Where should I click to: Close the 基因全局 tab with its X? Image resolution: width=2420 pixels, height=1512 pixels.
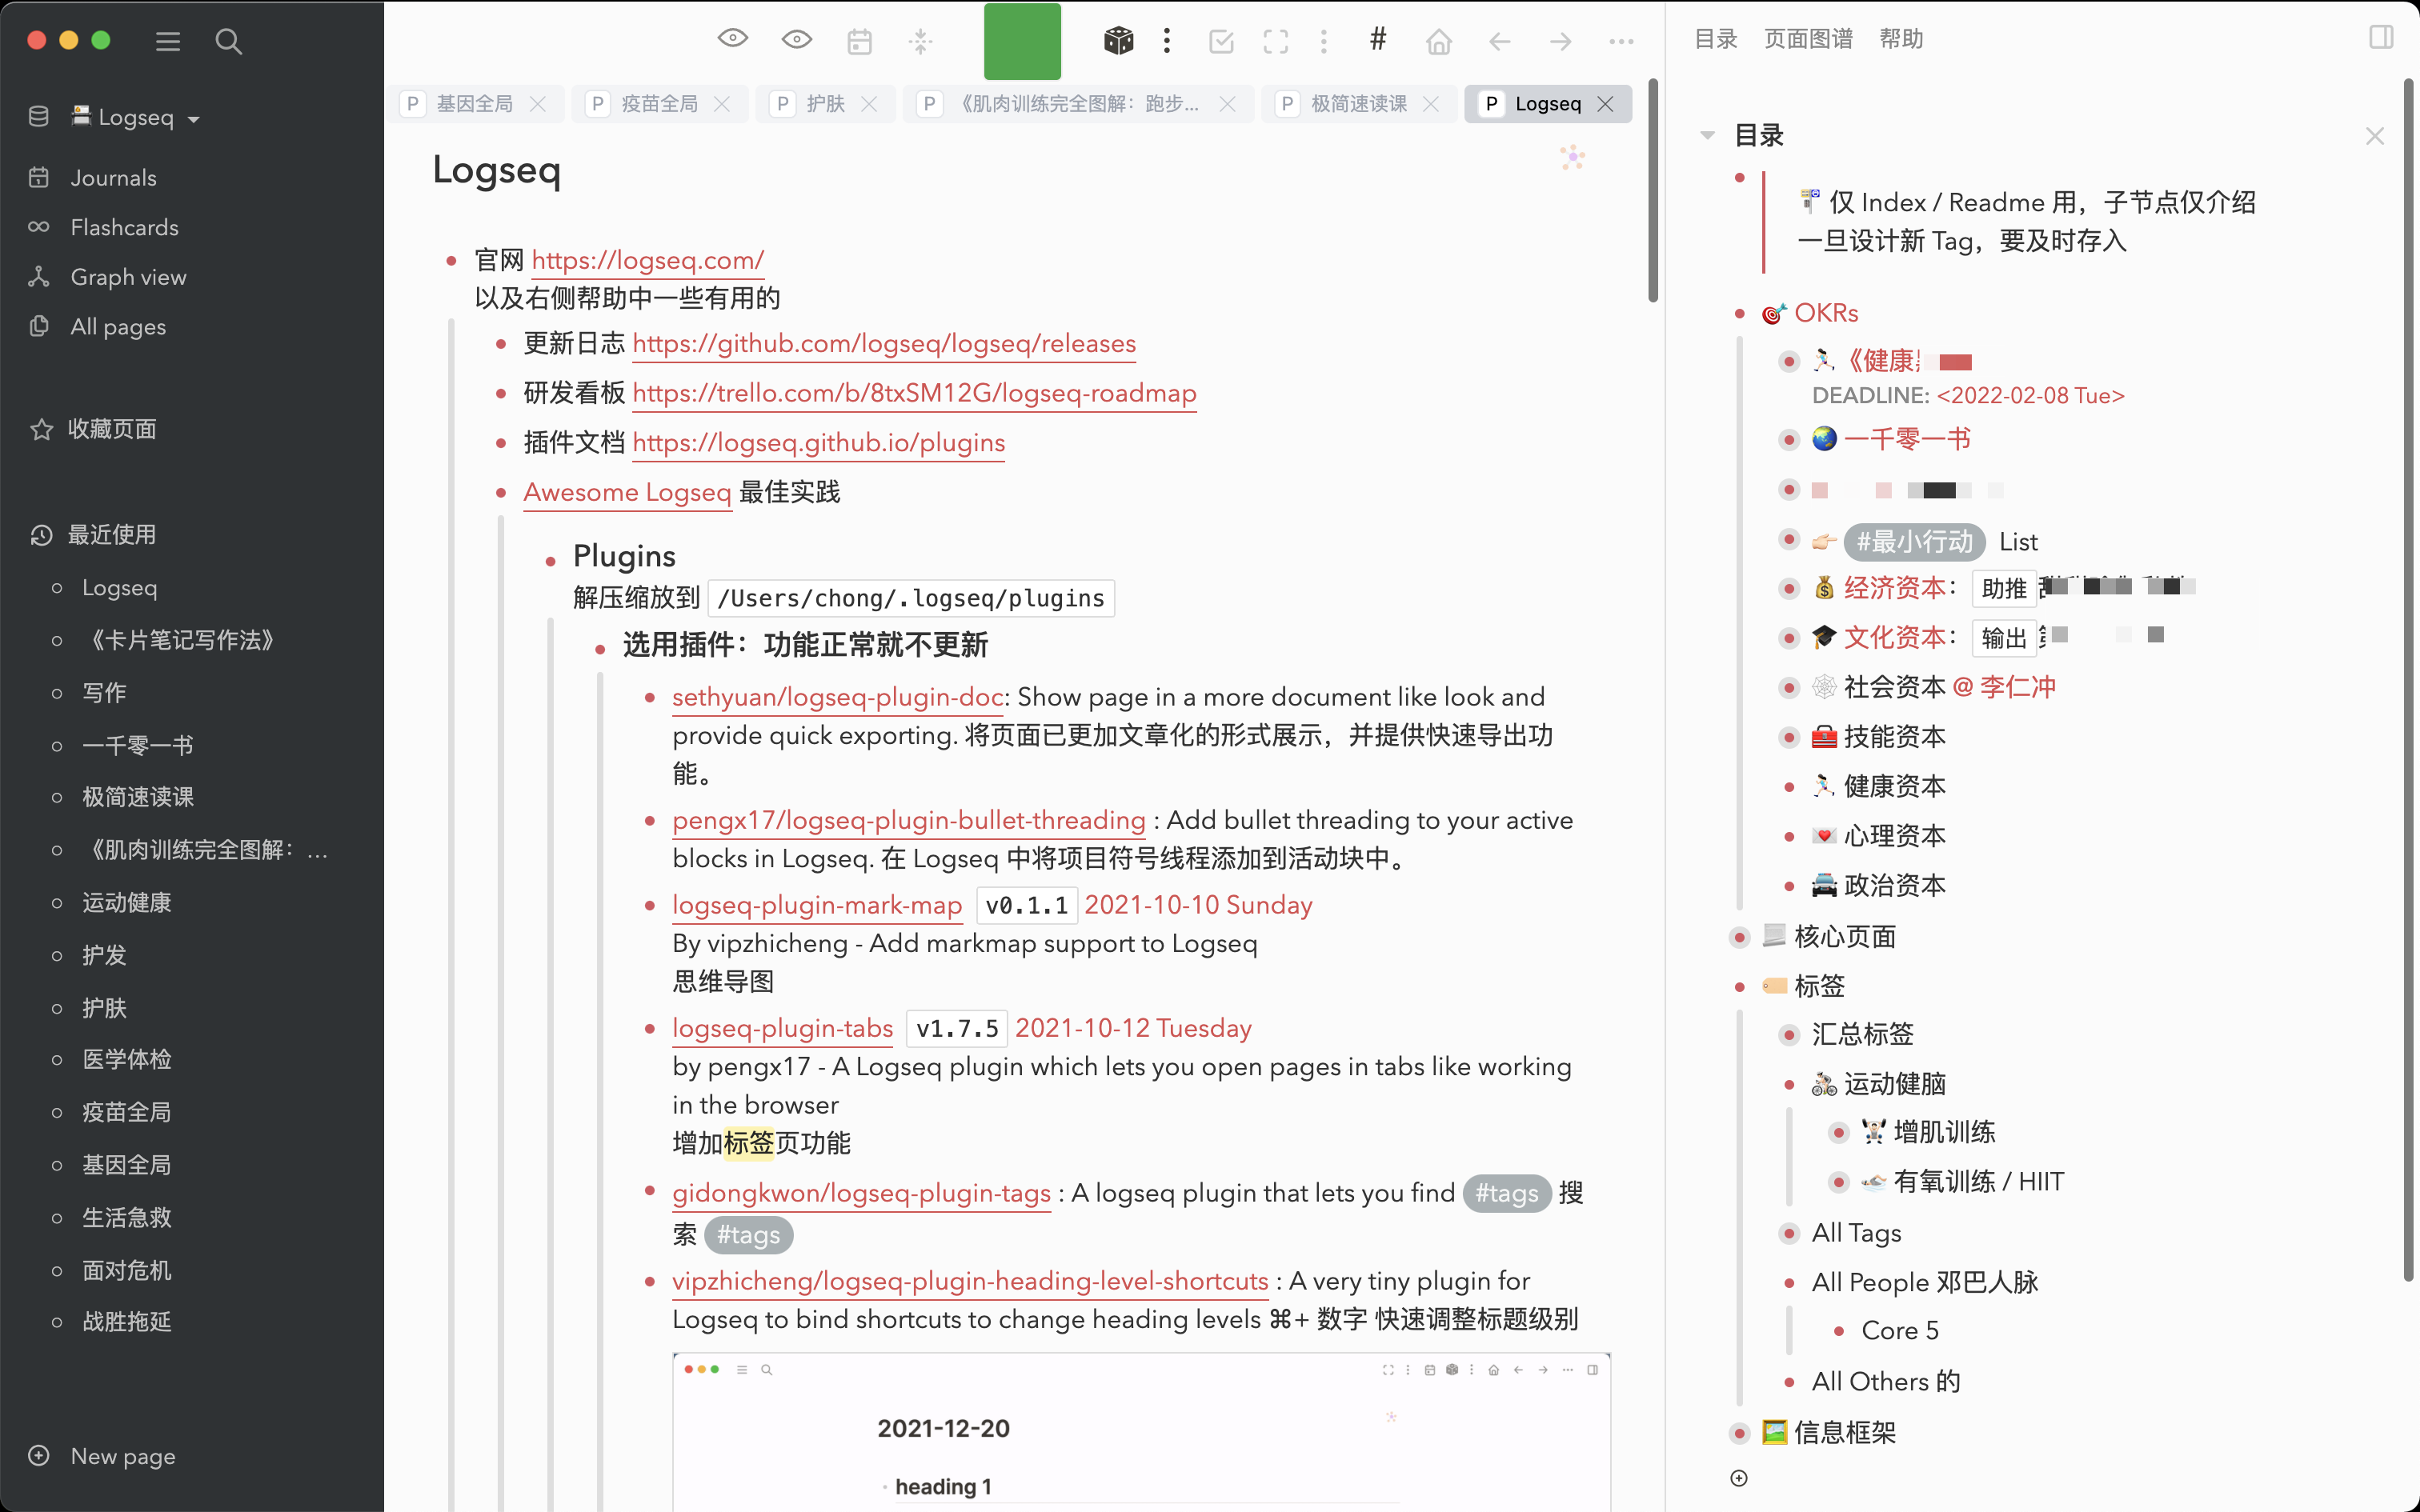(538, 104)
